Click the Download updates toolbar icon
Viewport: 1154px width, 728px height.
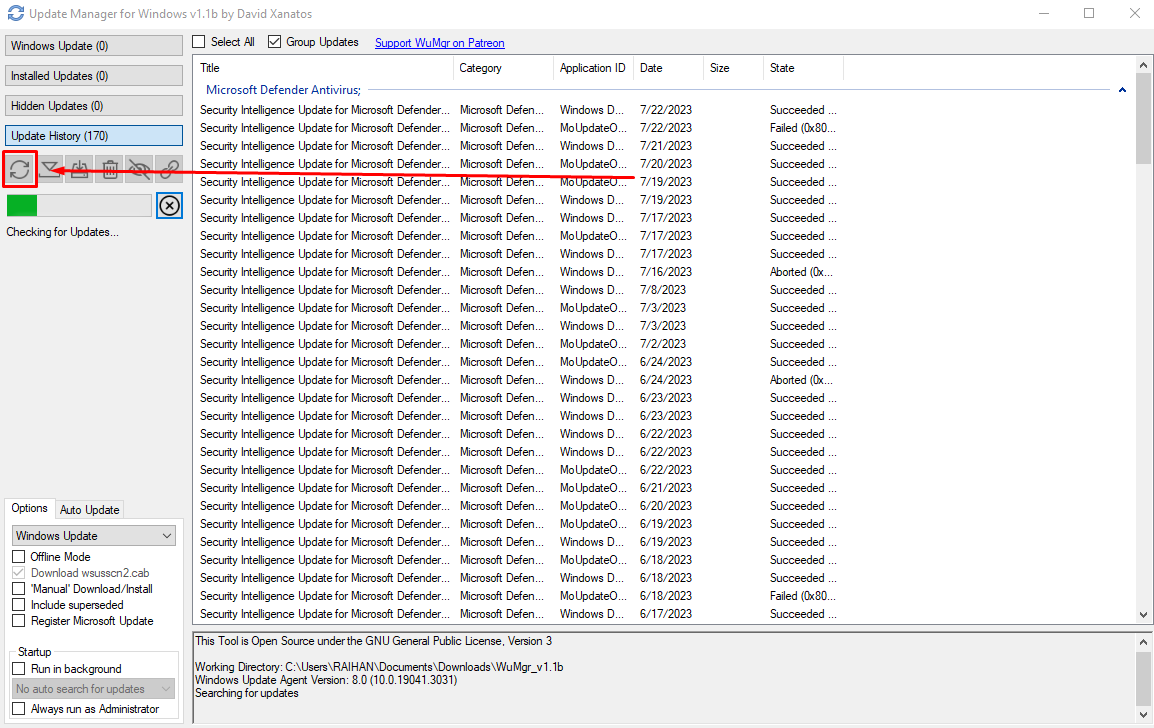coord(50,170)
